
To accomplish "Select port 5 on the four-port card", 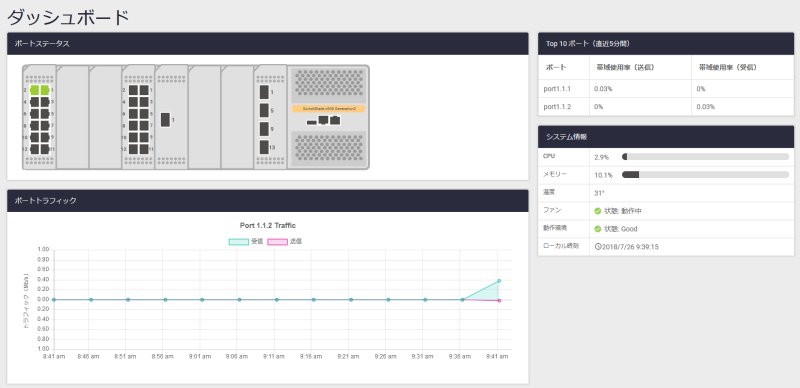I will point(264,110).
